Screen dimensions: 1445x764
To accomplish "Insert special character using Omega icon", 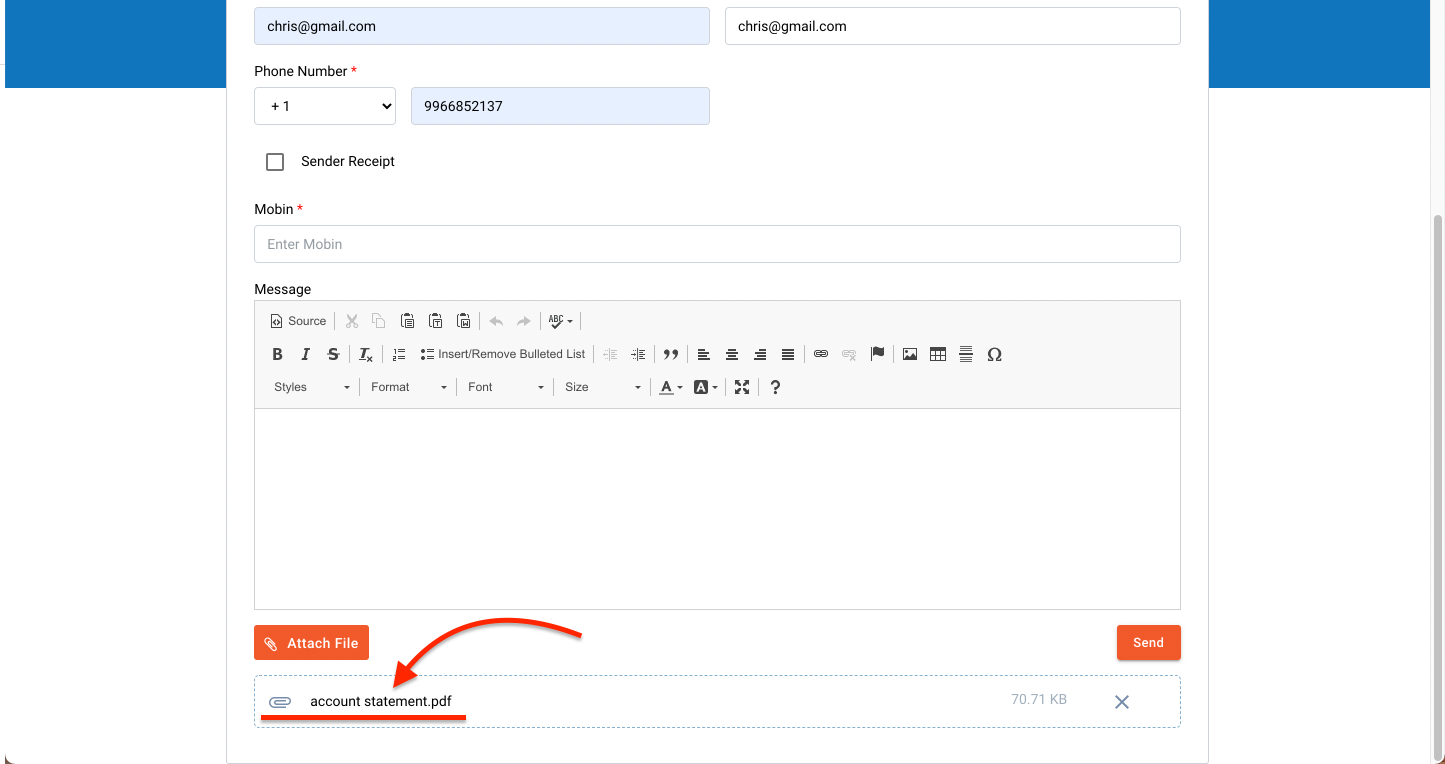I will pos(994,354).
